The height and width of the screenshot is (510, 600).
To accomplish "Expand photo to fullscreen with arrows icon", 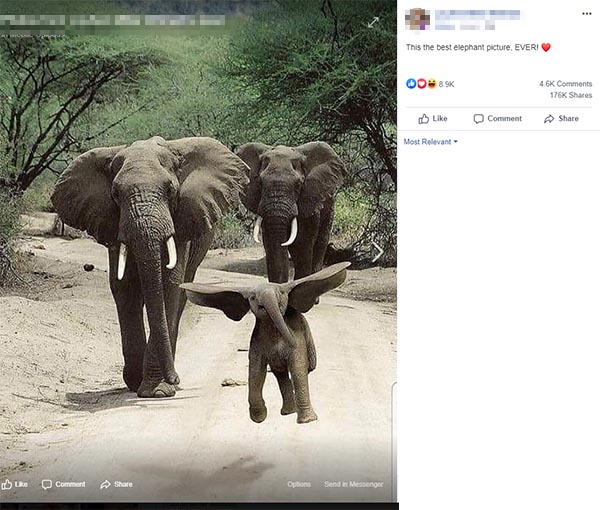I will click(x=373, y=22).
